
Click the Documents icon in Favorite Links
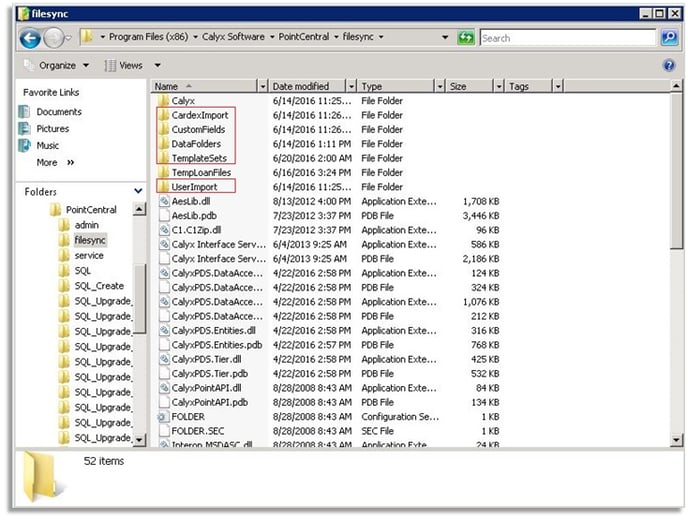tap(25, 111)
